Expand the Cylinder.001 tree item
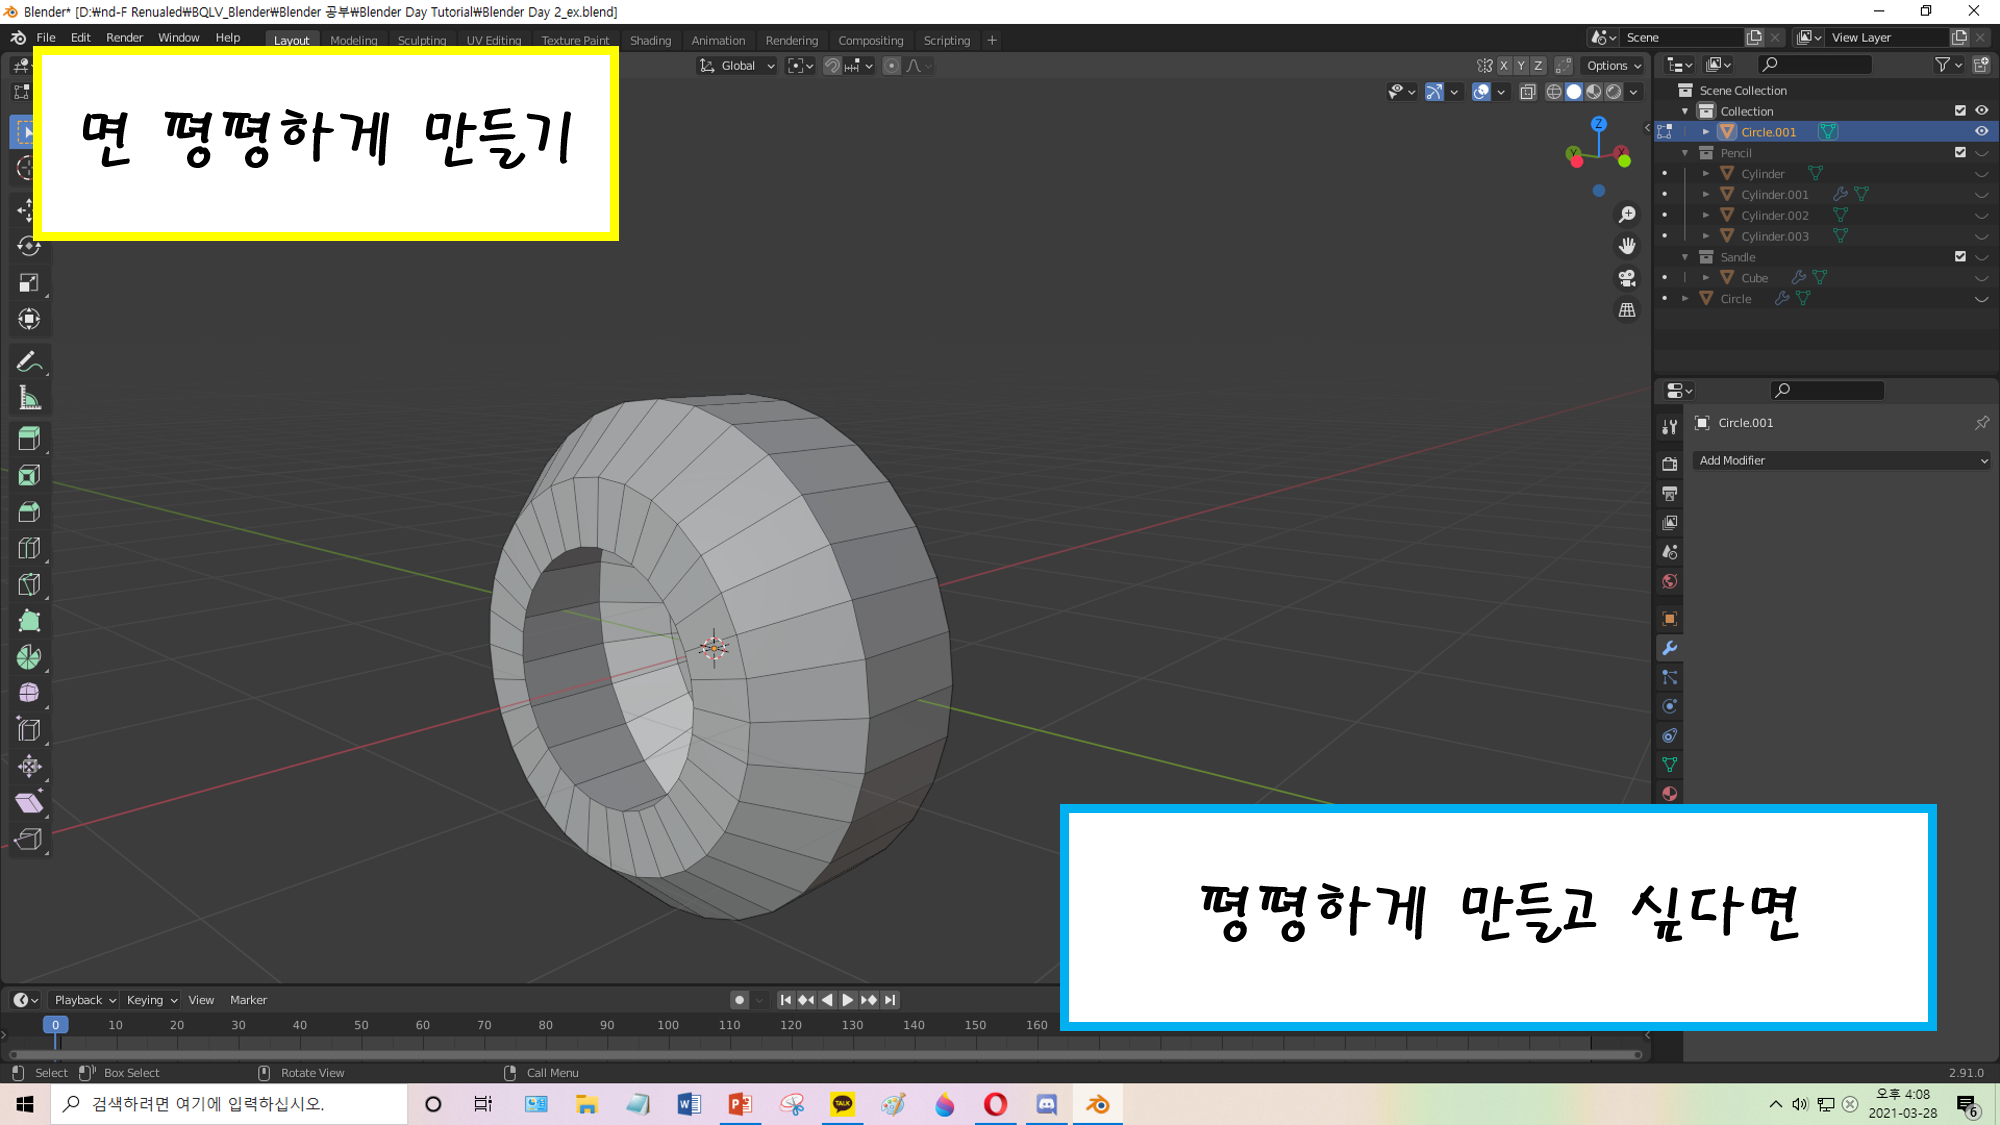Image resolution: width=2000 pixels, height=1125 pixels. point(1706,195)
